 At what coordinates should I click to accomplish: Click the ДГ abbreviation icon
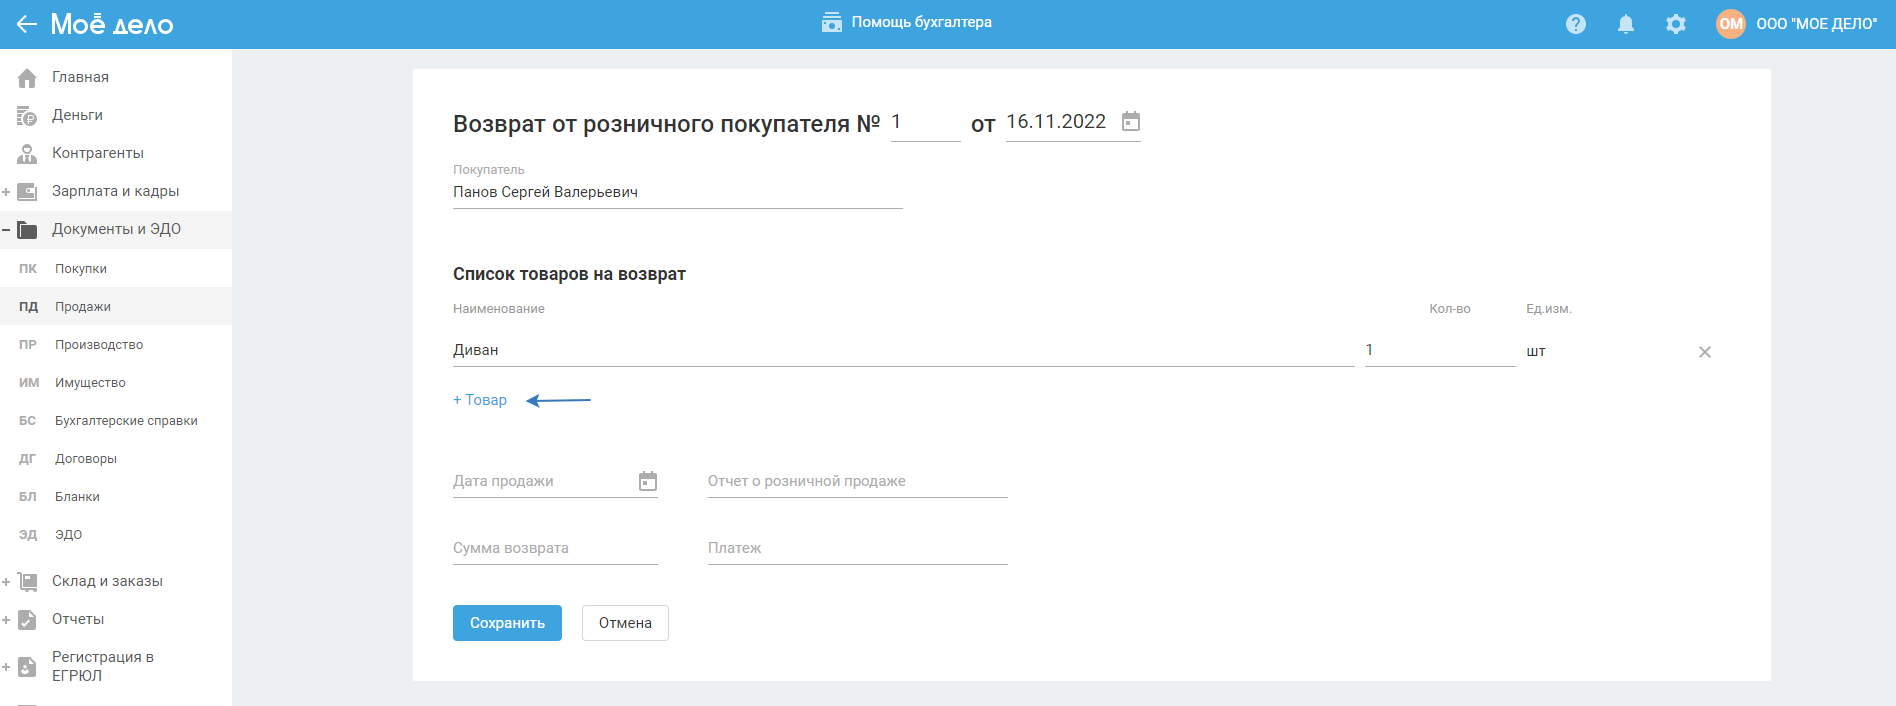point(27,459)
